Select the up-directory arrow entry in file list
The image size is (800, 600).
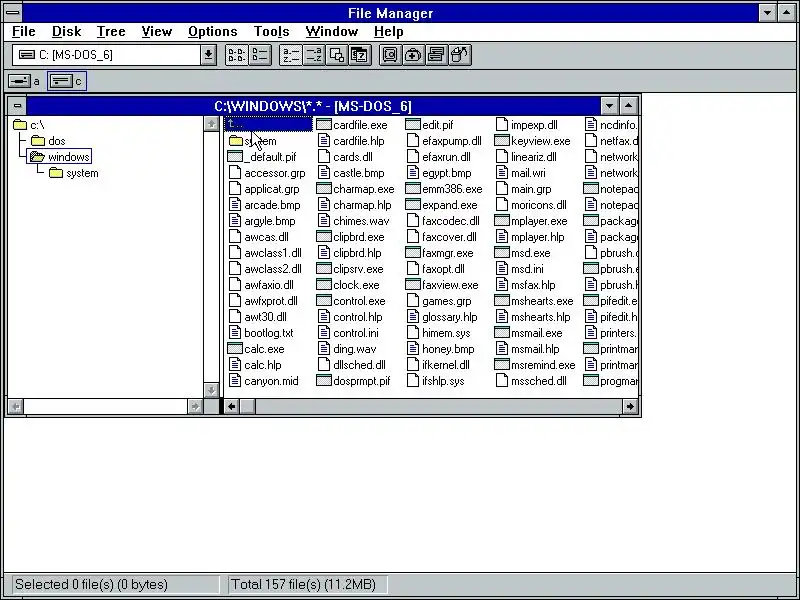[x=268, y=124]
